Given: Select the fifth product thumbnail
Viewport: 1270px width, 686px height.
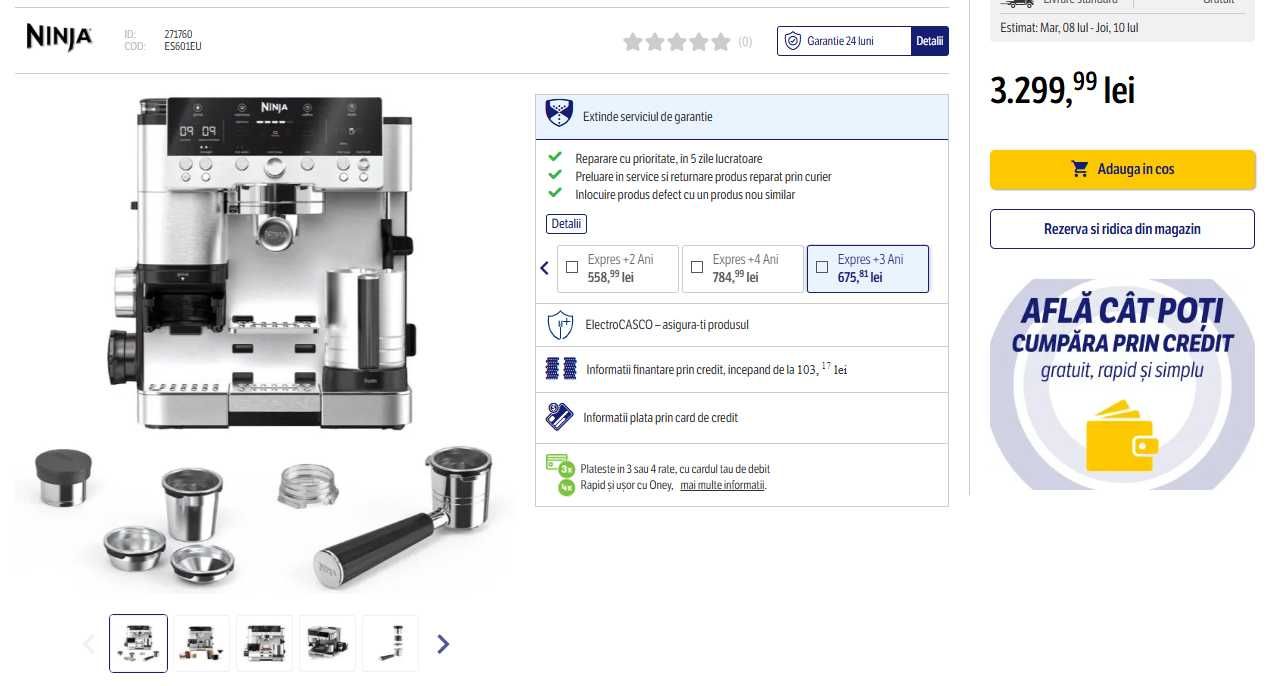Looking at the screenshot, I should pos(390,643).
